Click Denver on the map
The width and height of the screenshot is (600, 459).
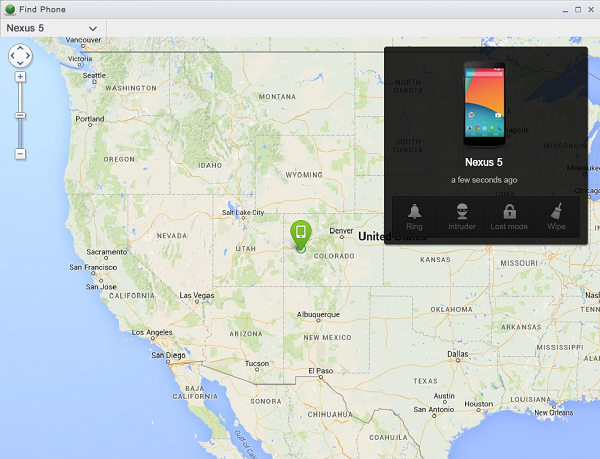pos(342,231)
